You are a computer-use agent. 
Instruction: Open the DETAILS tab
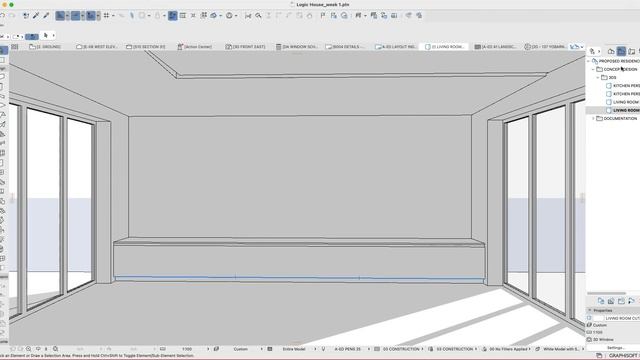coord(345,47)
